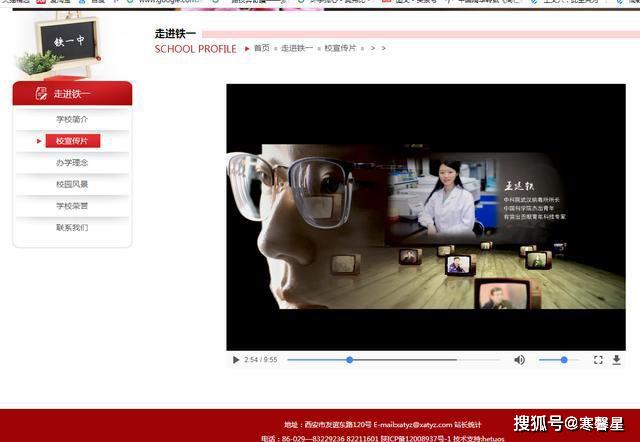Click the 铁一中 blackboard logo
The image size is (640, 442).
(68, 41)
